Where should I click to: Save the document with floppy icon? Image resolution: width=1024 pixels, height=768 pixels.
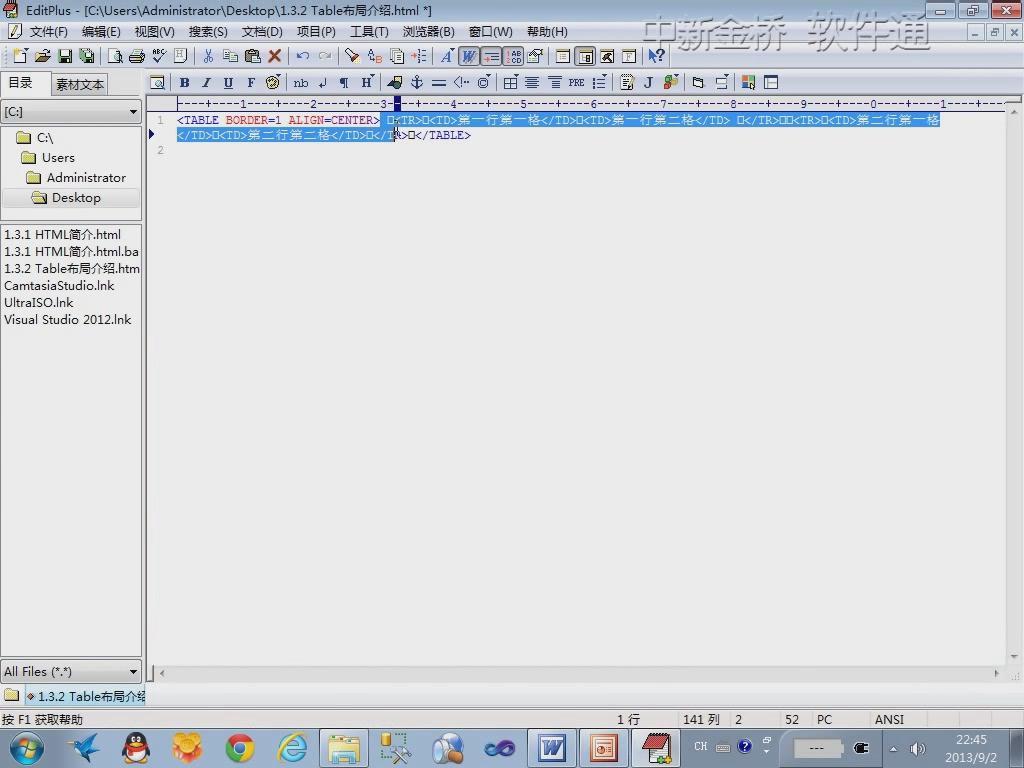(65, 56)
